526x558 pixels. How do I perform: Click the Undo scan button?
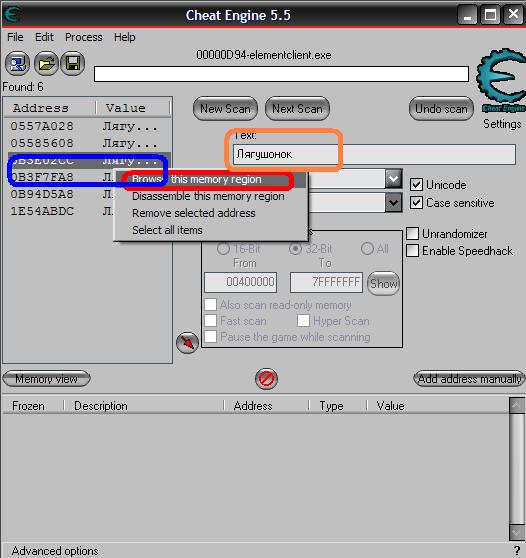(x=441, y=109)
